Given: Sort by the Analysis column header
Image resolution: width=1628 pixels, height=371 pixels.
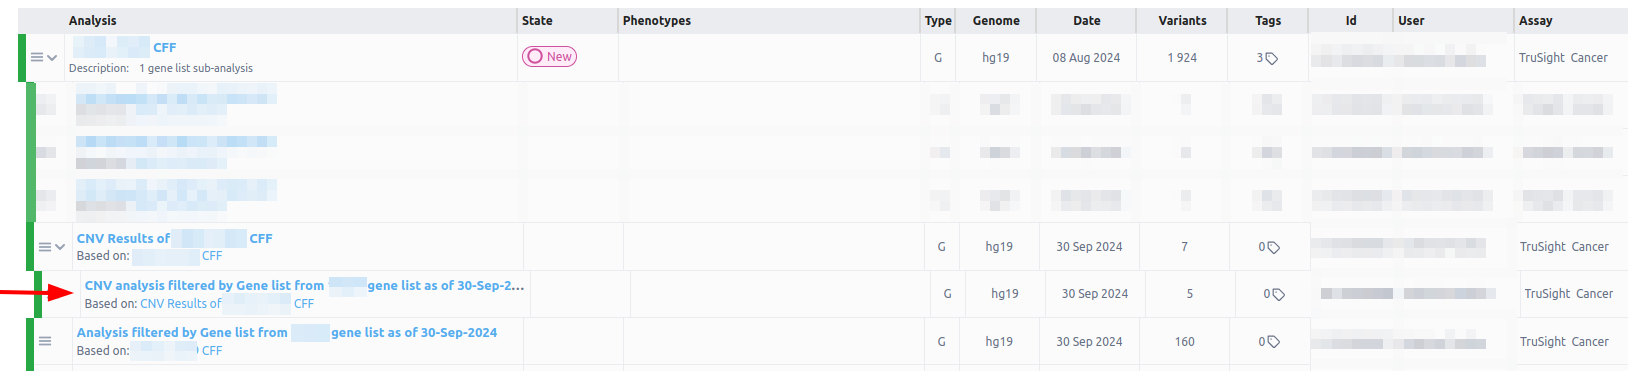Looking at the screenshot, I should pyautogui.click(x=93, y=20).
